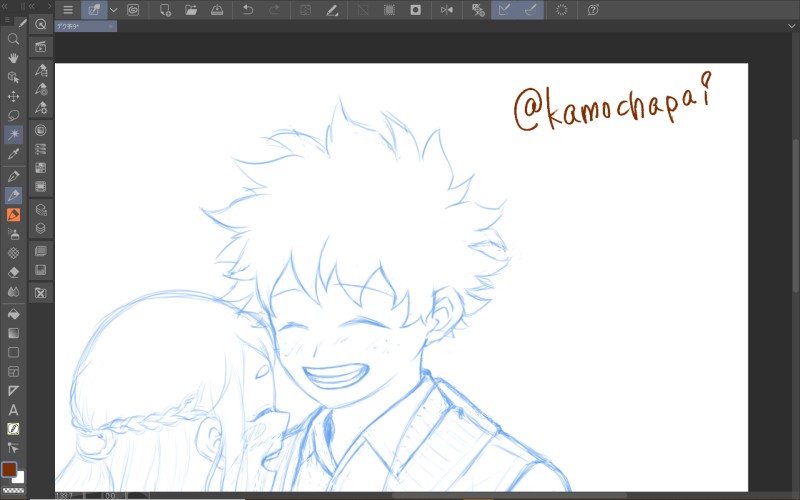Select the Airbrush tool
Image resolution: width=800 pixels, height=500 pixels.
[x=13, y=234]
